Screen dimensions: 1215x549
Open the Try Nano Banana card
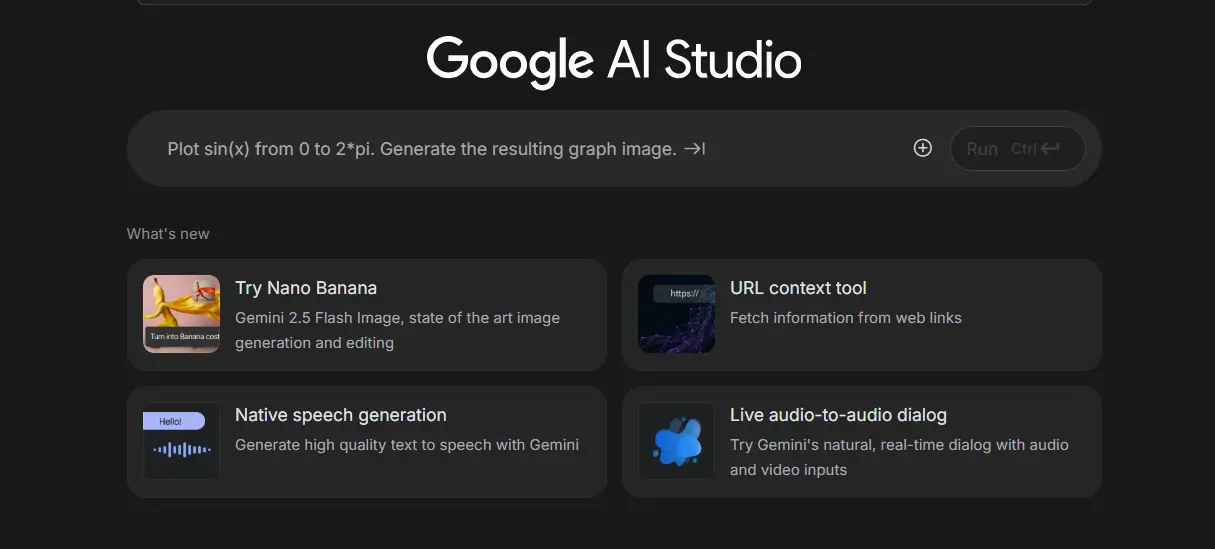click(x=367, y=315)
